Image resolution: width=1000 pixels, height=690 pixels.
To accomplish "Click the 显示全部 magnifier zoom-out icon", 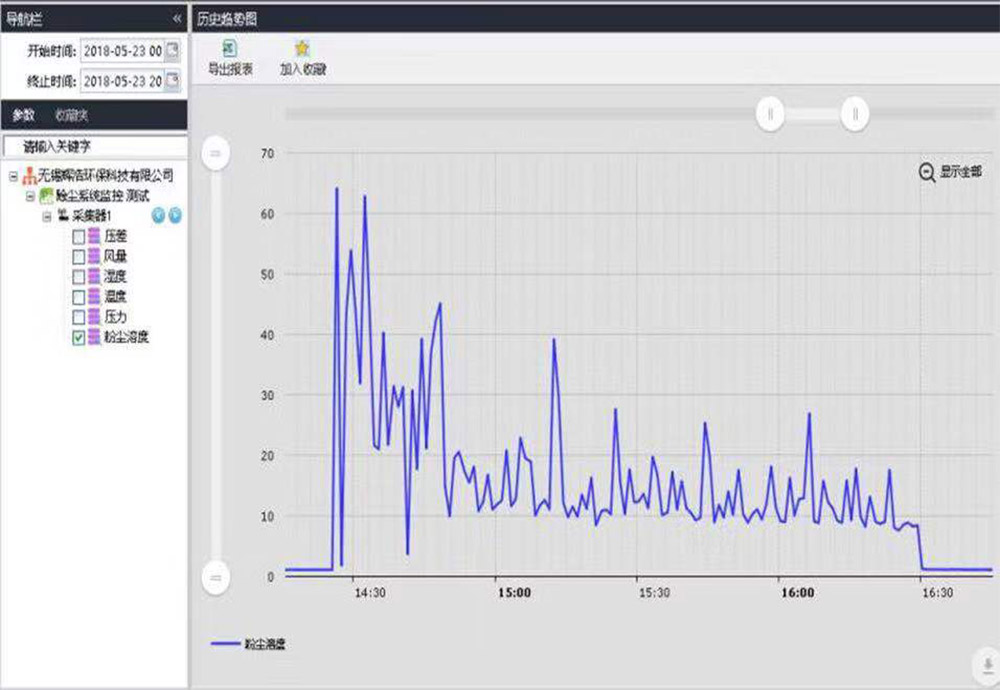I will [927, 172].
